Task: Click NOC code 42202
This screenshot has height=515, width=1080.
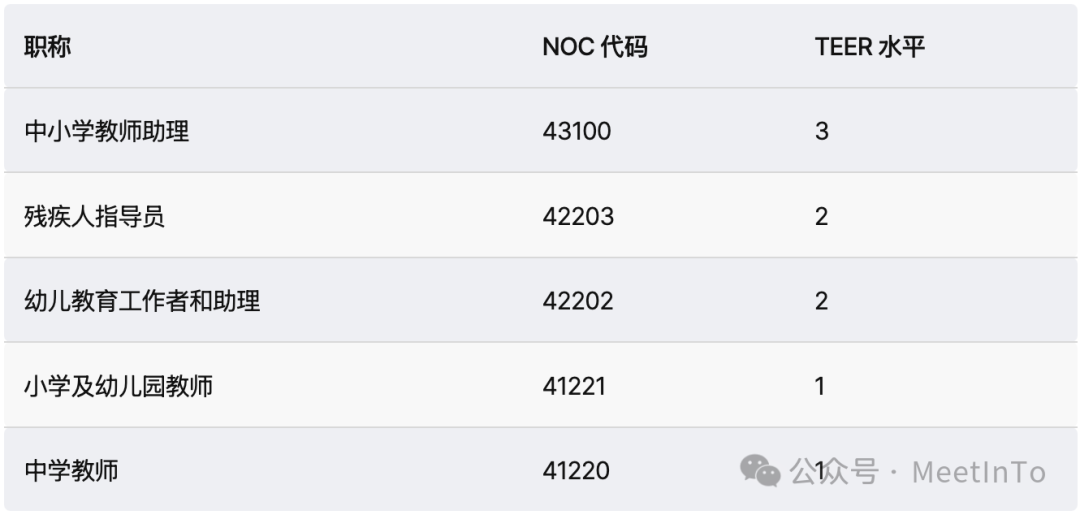Action: tap(578, 301)
